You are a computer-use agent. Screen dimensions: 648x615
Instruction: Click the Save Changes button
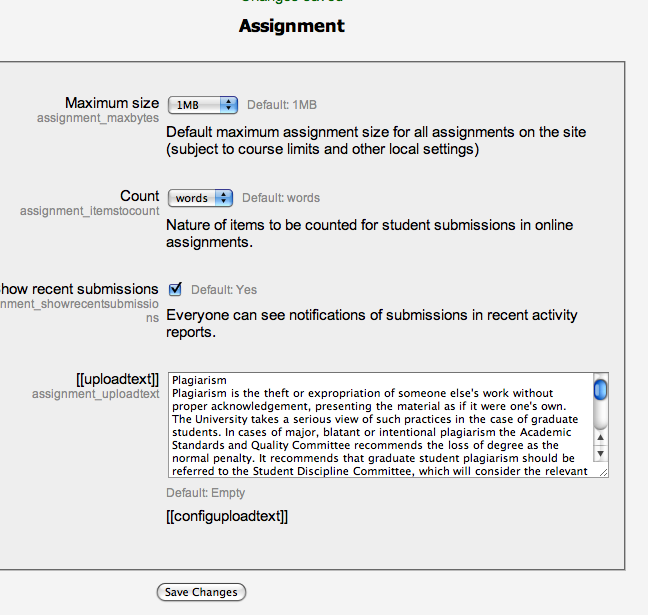click(x=201, y=592)
